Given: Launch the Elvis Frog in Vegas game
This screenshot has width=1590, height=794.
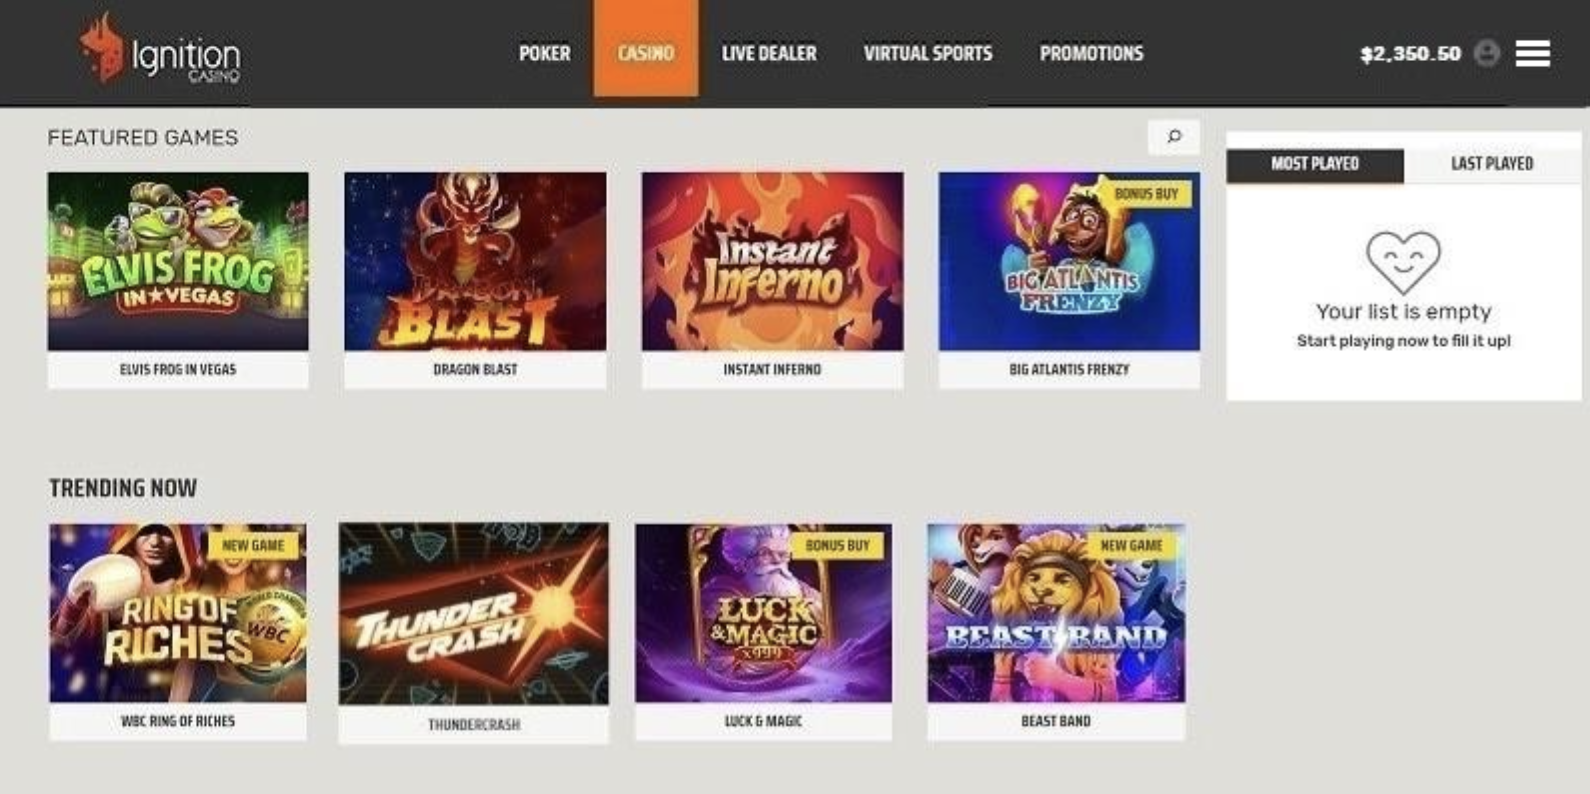Looking at the screenshot, I should pos(178,261).
